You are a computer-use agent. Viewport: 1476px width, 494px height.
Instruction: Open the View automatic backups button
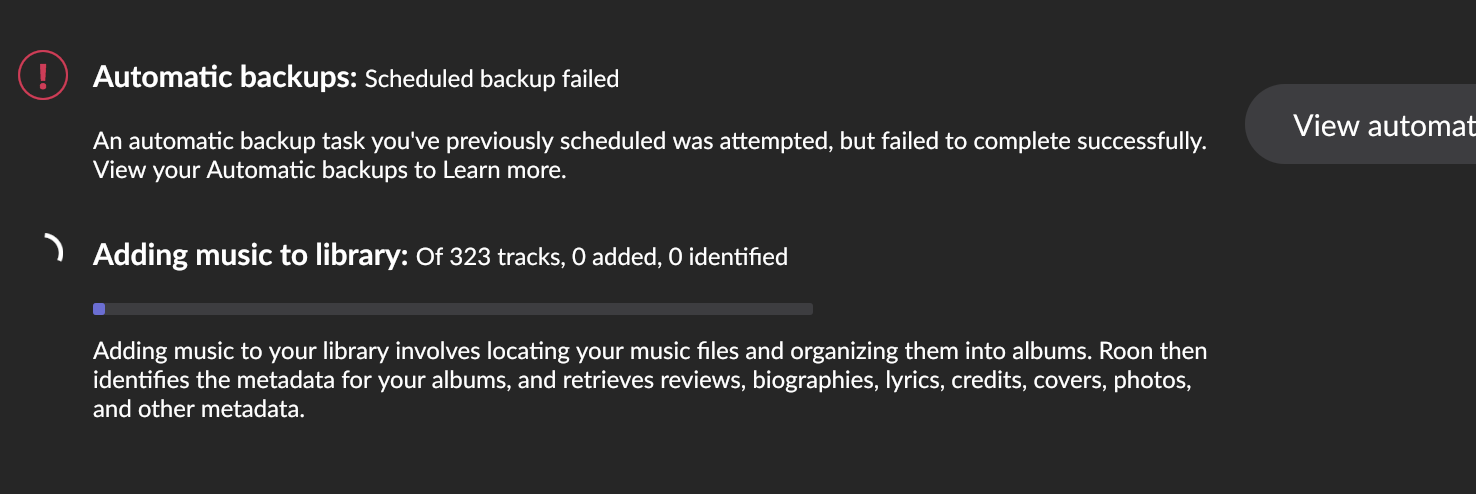1360,124
